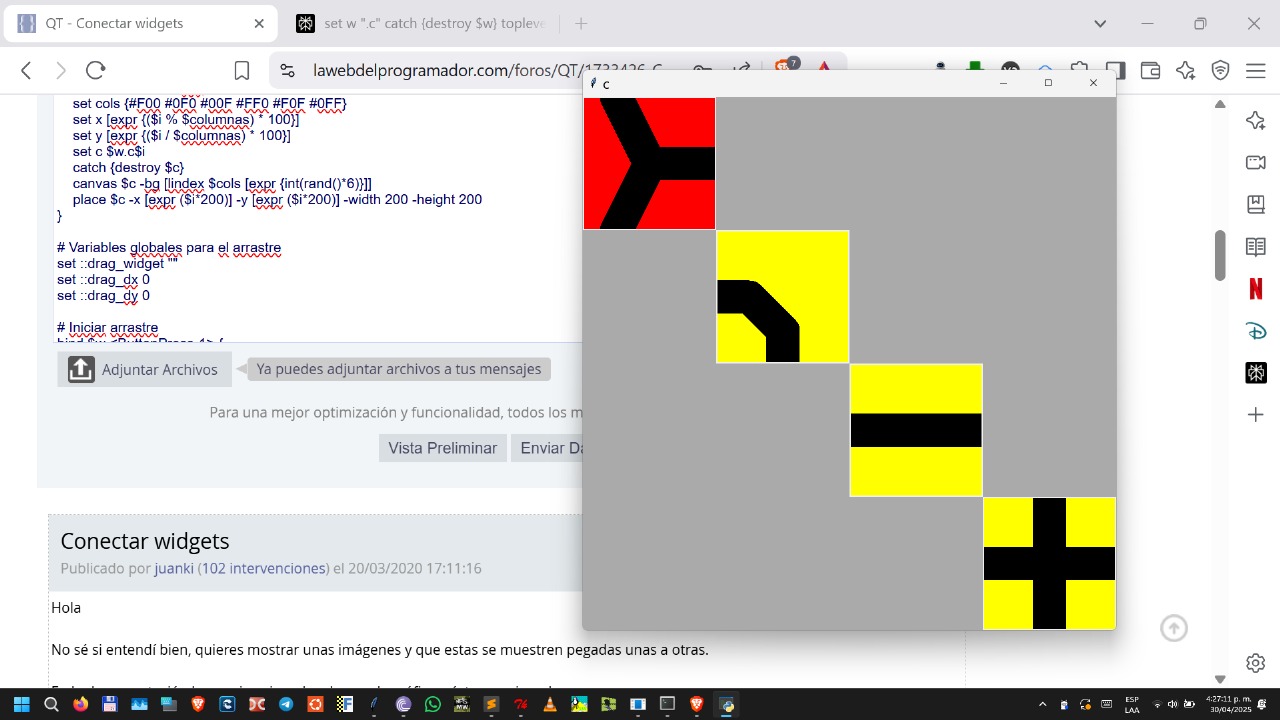Open the 102 intervenciones link
The height and width of the screenshot is (720, 1280).
pyautogui.click(x=265, y=568)
